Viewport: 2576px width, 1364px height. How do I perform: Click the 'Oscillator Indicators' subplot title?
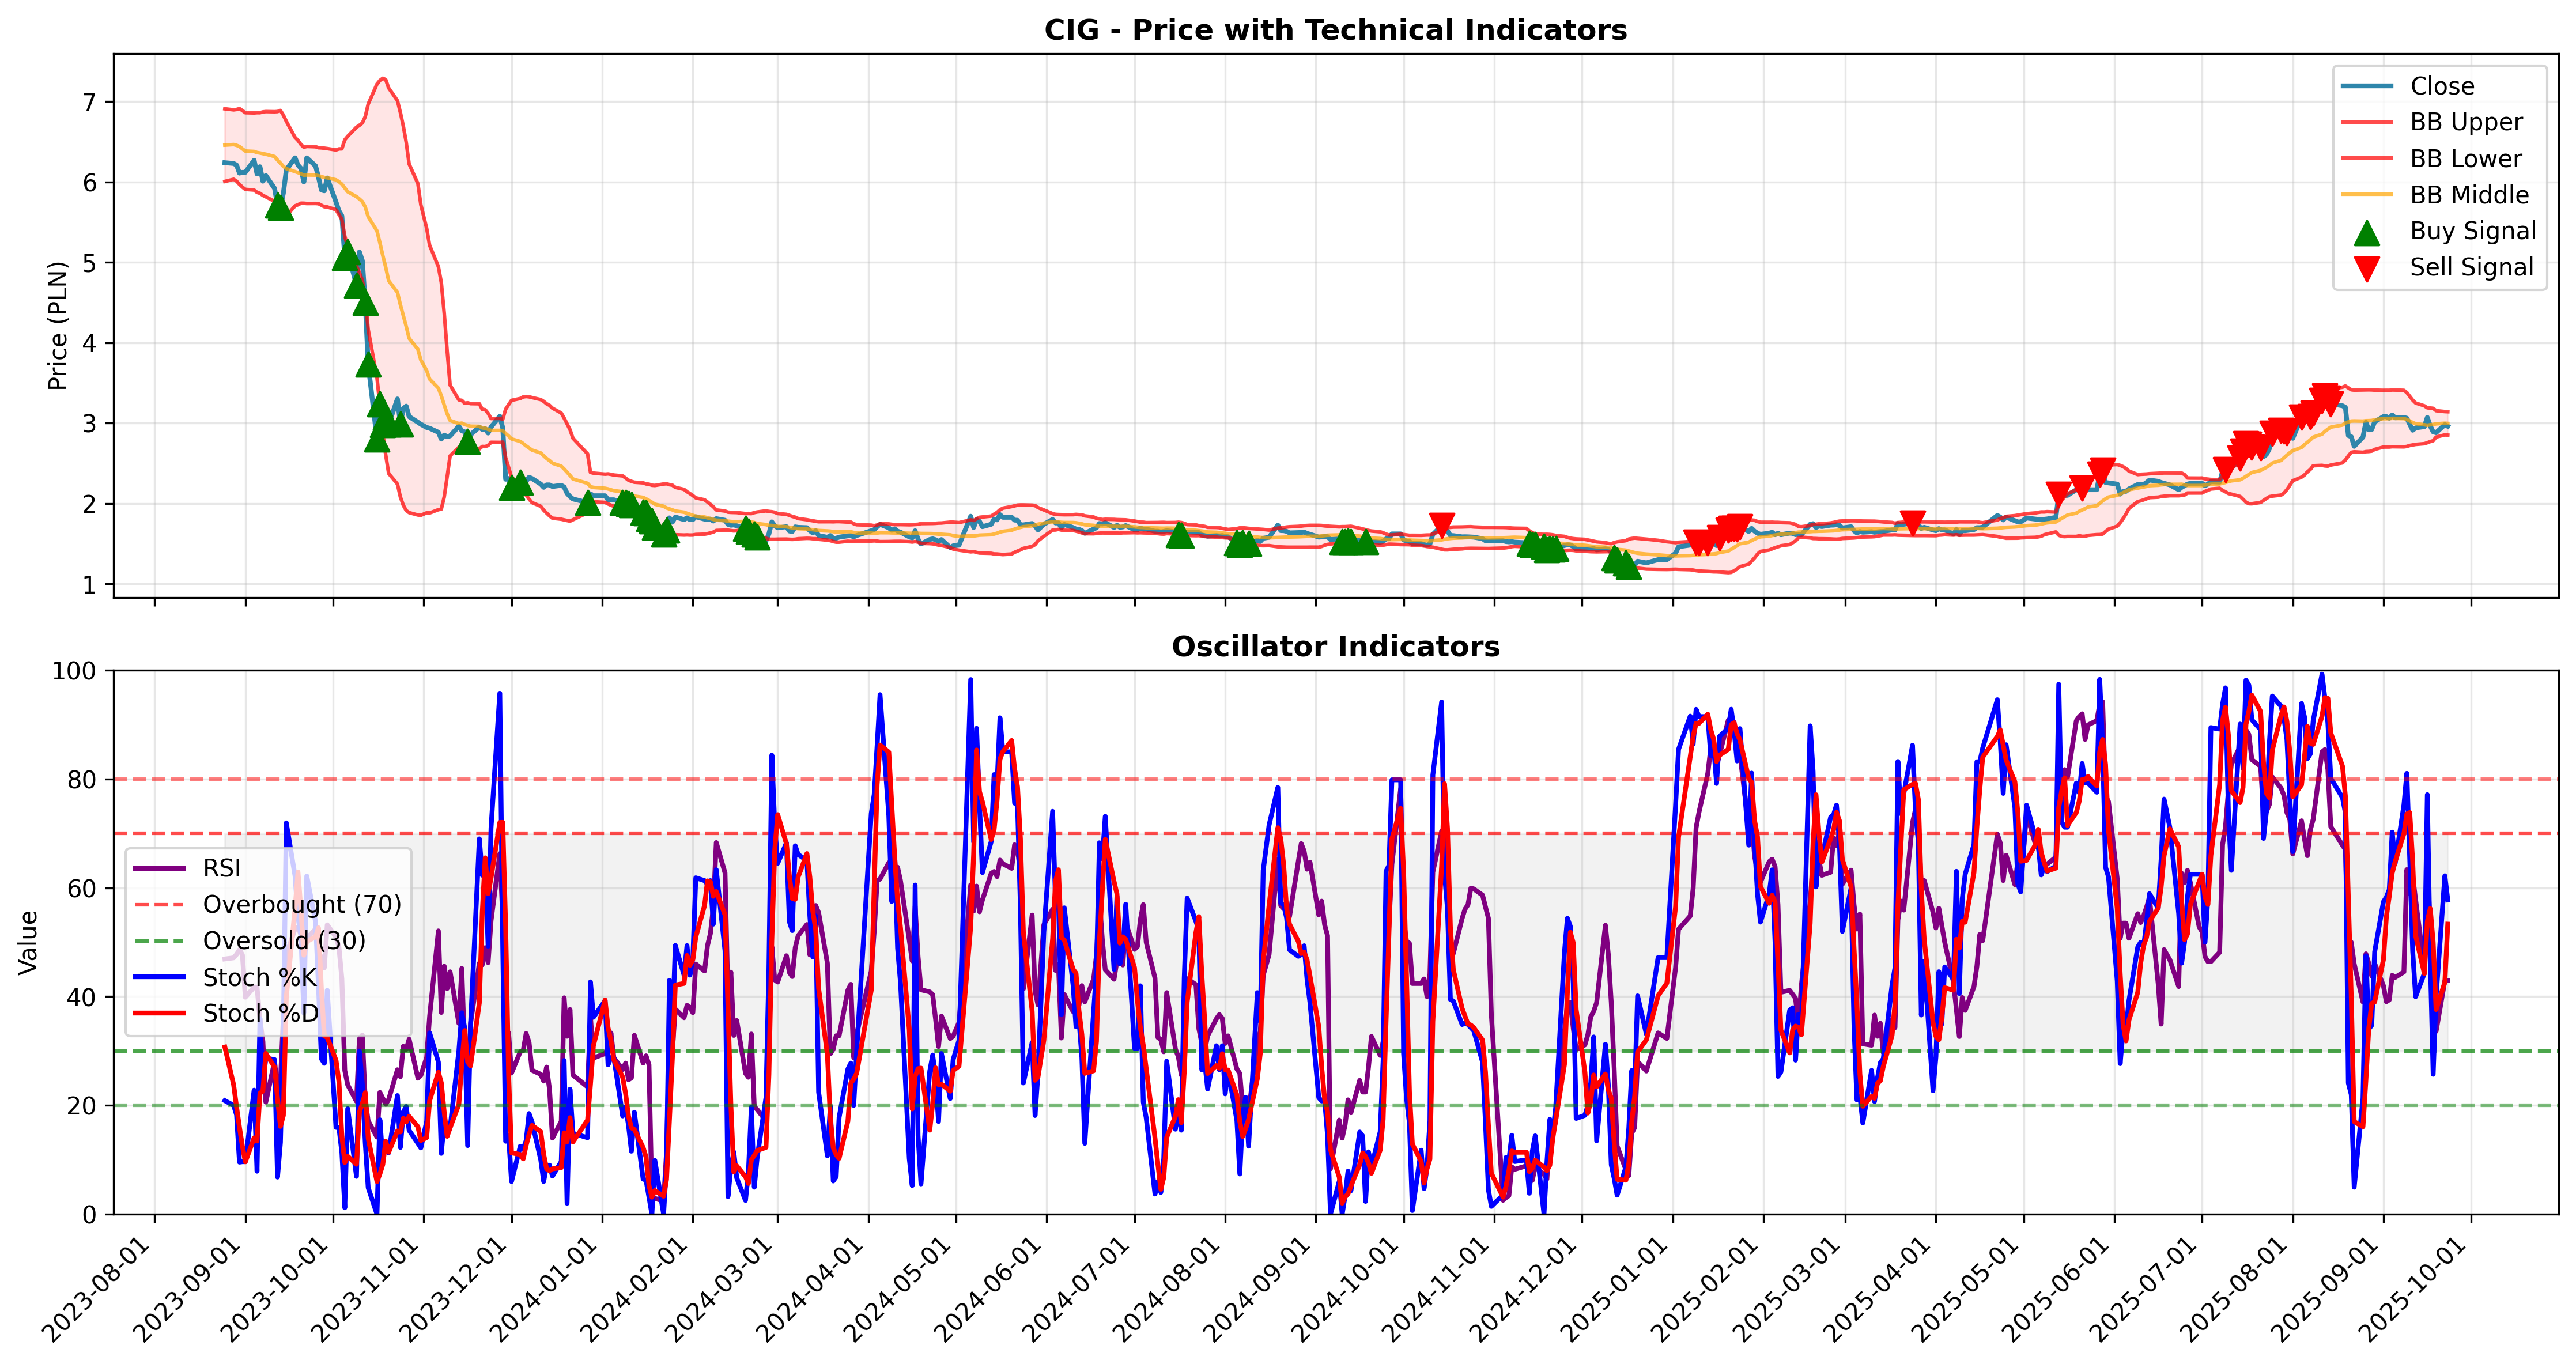tap(1336, 647)
